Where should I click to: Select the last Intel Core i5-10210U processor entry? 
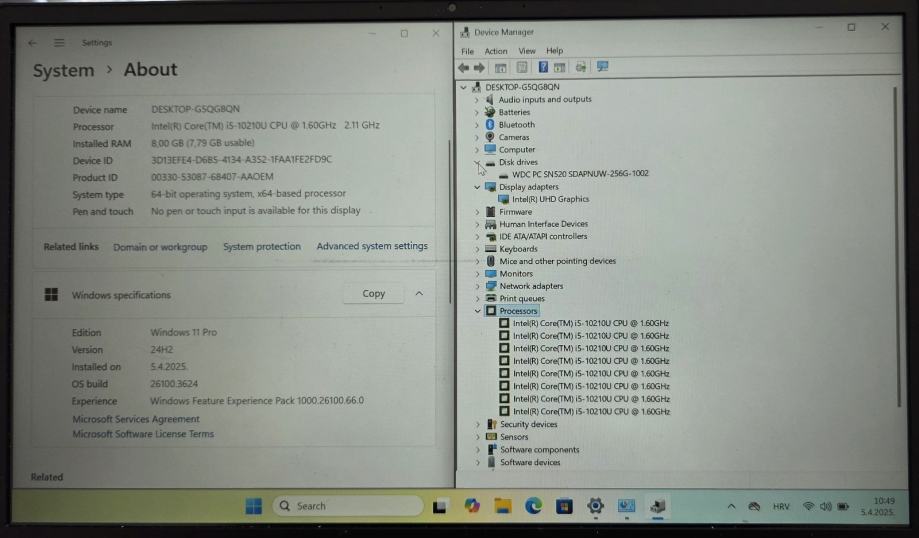[x=591, y=412]
